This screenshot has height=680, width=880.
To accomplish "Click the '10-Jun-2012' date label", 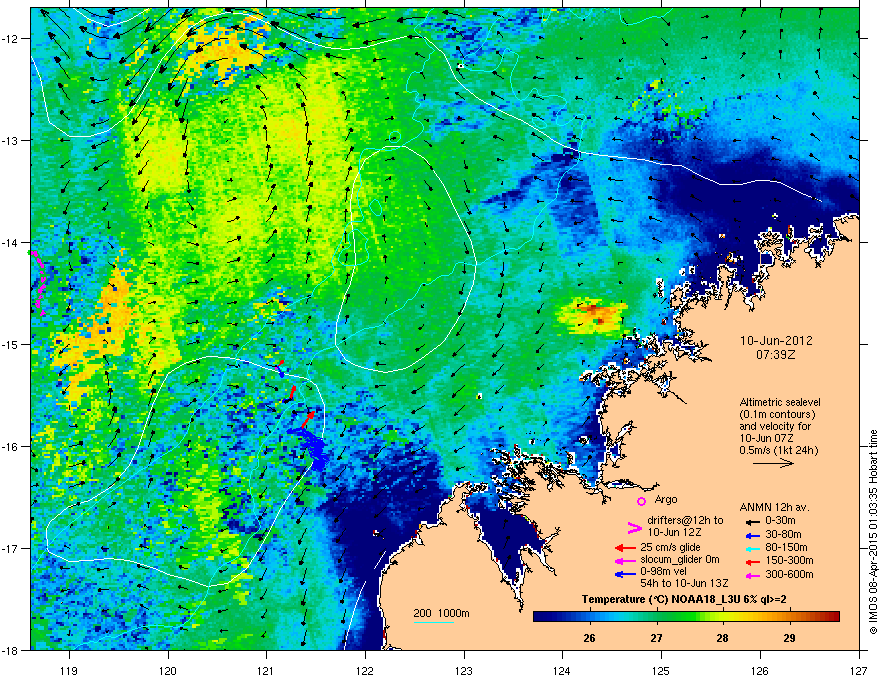I will click(776, 341).
